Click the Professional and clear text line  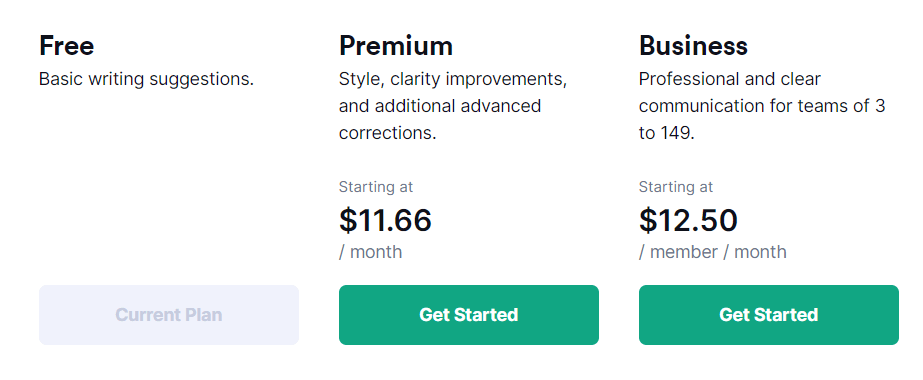[x=730, y=79]
